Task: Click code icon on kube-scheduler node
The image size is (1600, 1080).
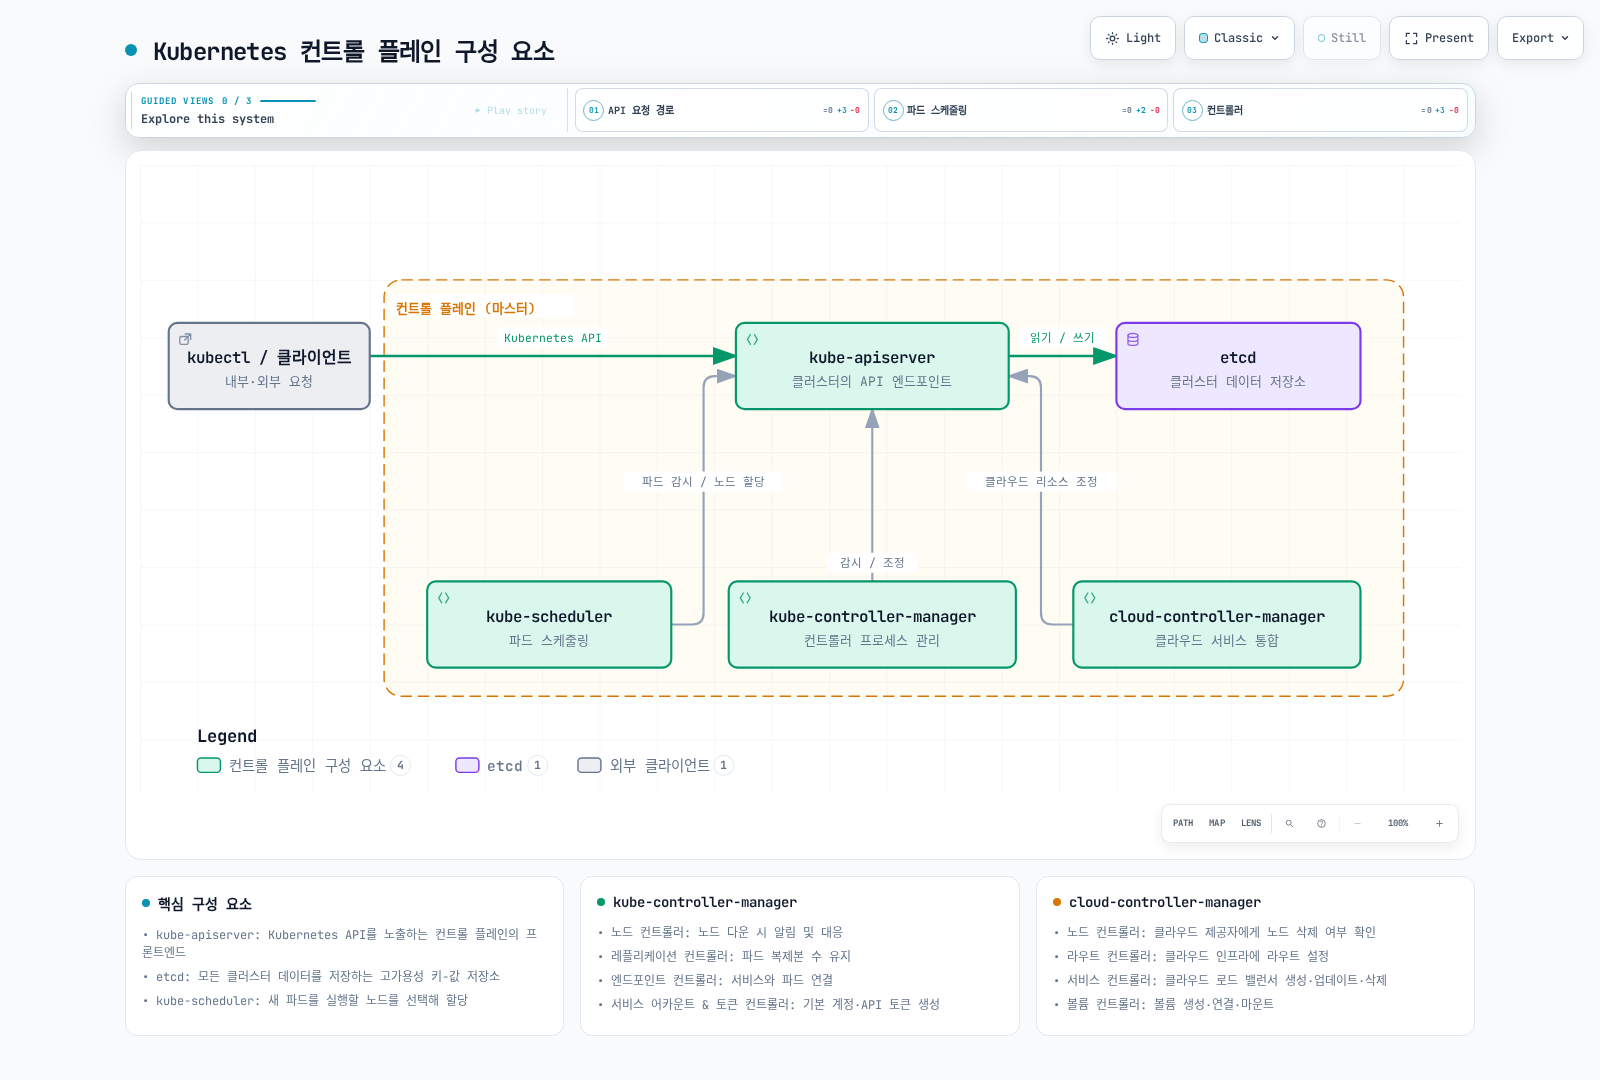Action: (x=444, y=598)
